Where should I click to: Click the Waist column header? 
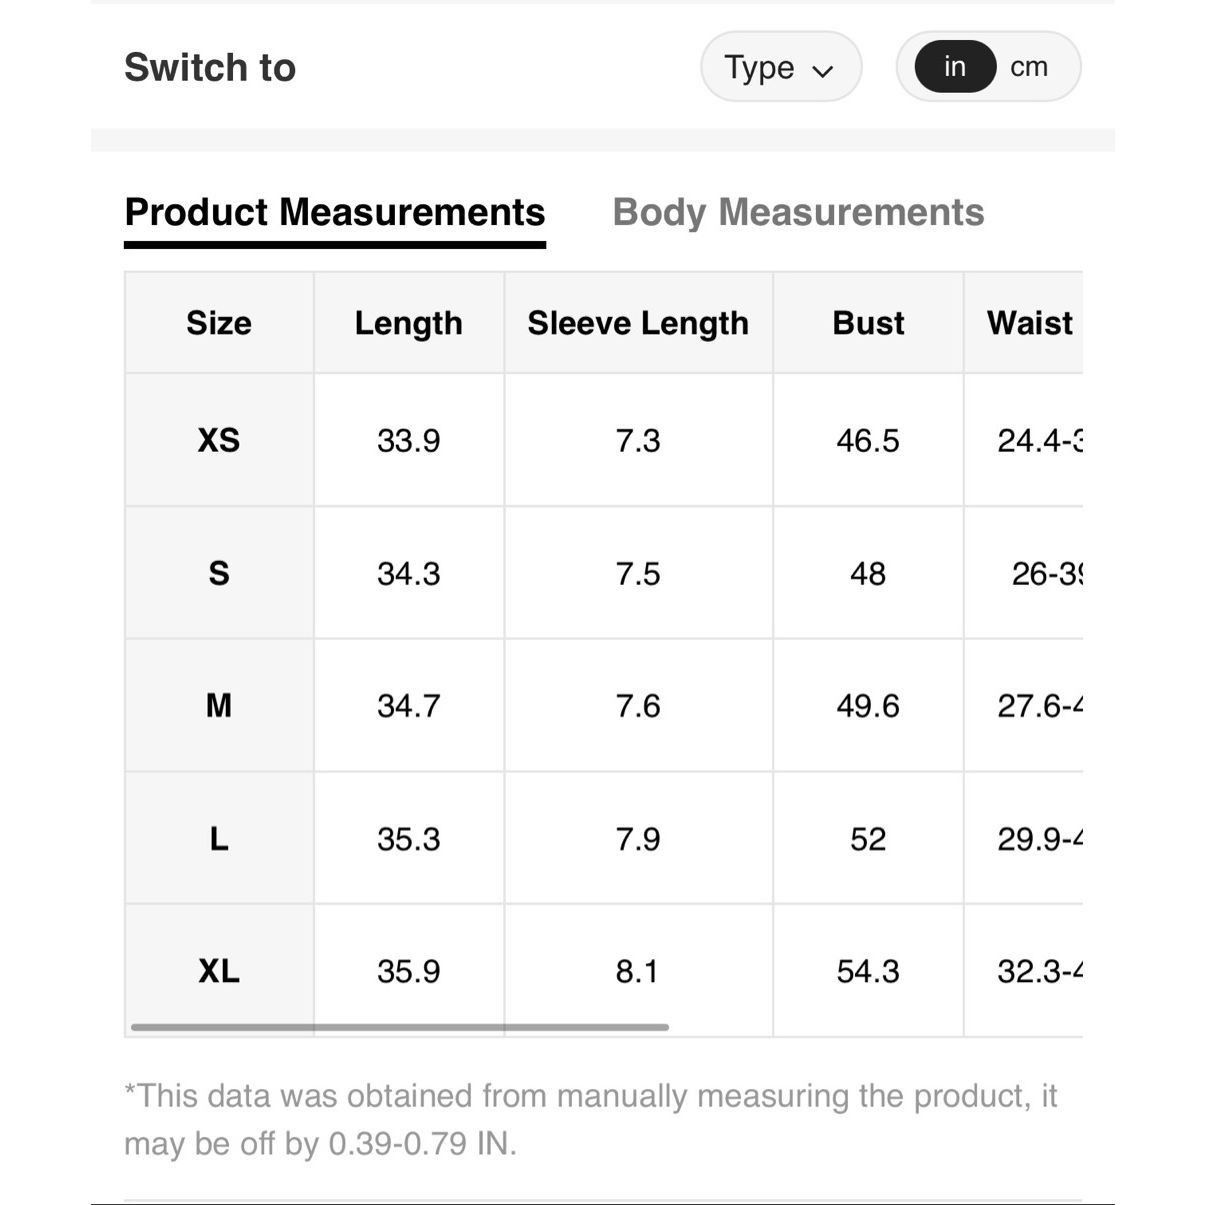click(x=1029, y=323)
